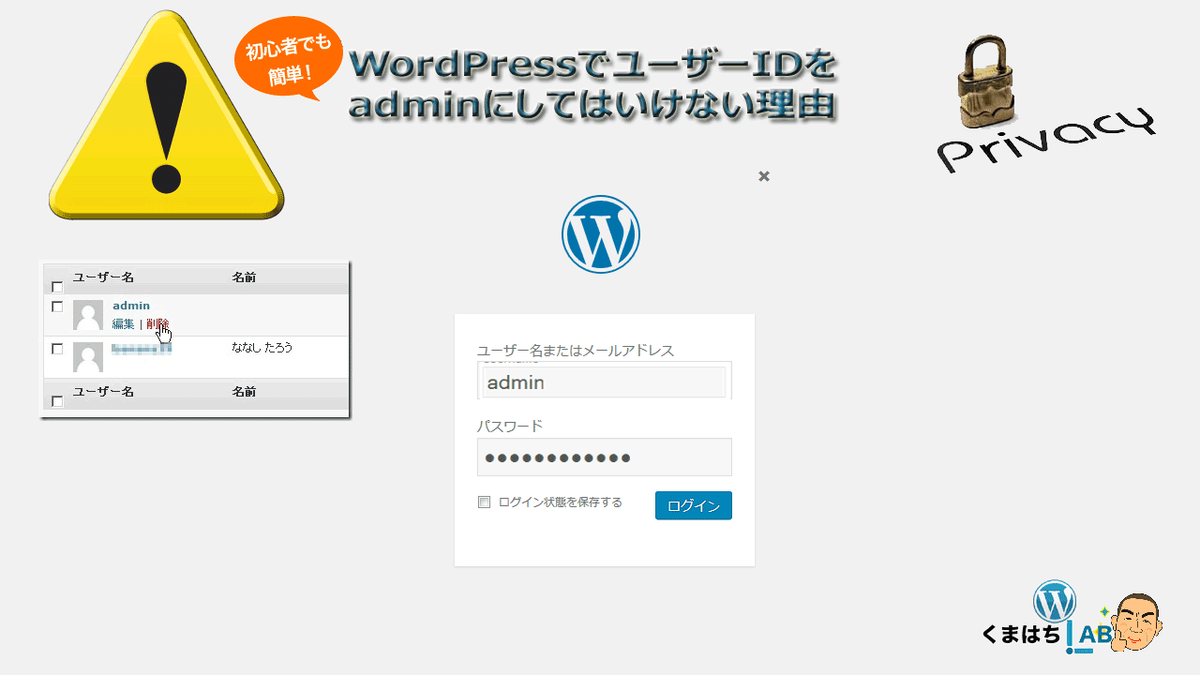Toggle select-all checkbox in top header row

tap(57, 287)
